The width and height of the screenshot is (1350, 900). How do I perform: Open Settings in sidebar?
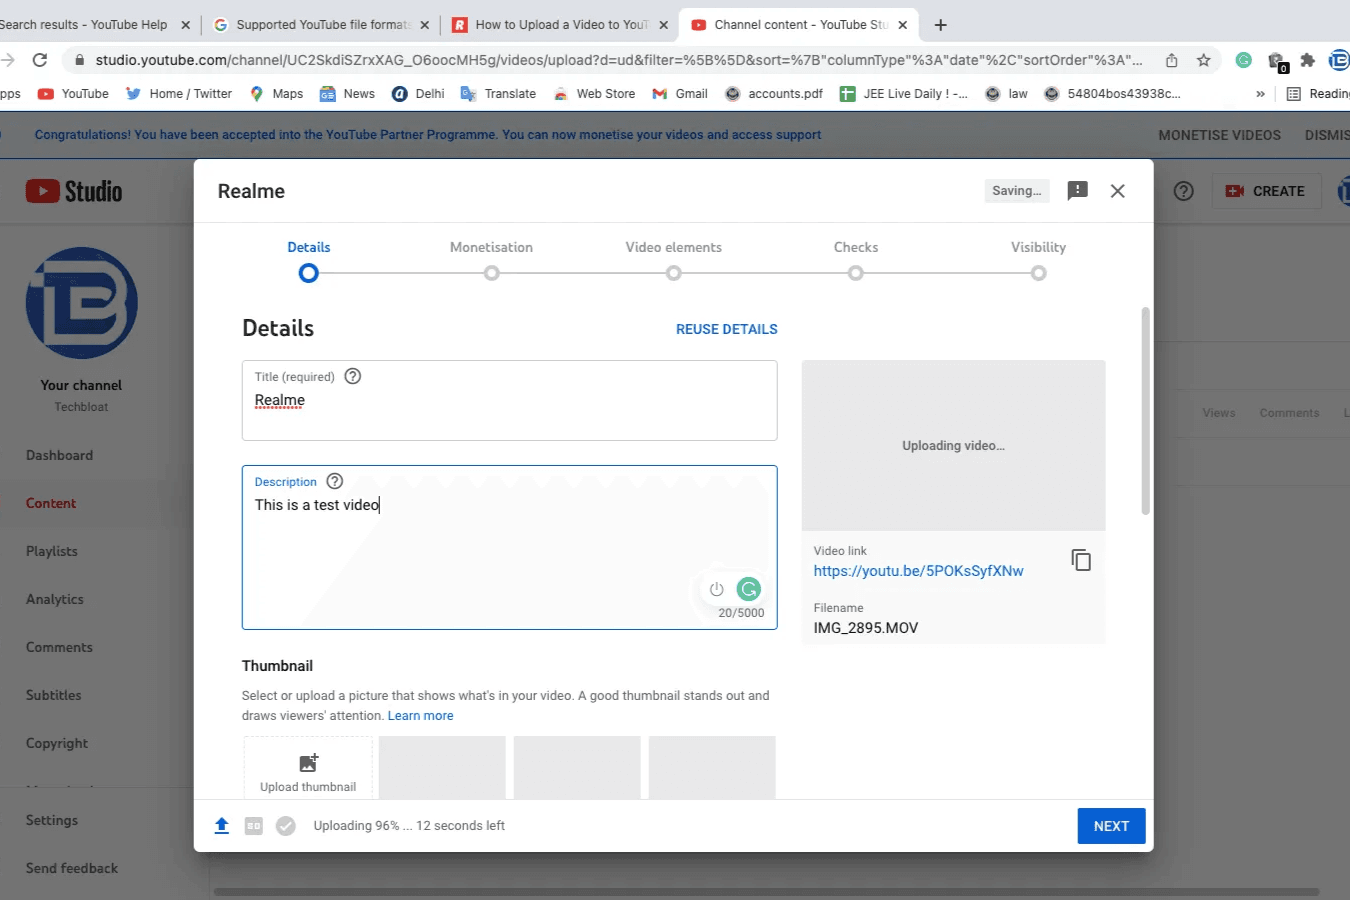[52, 820]
